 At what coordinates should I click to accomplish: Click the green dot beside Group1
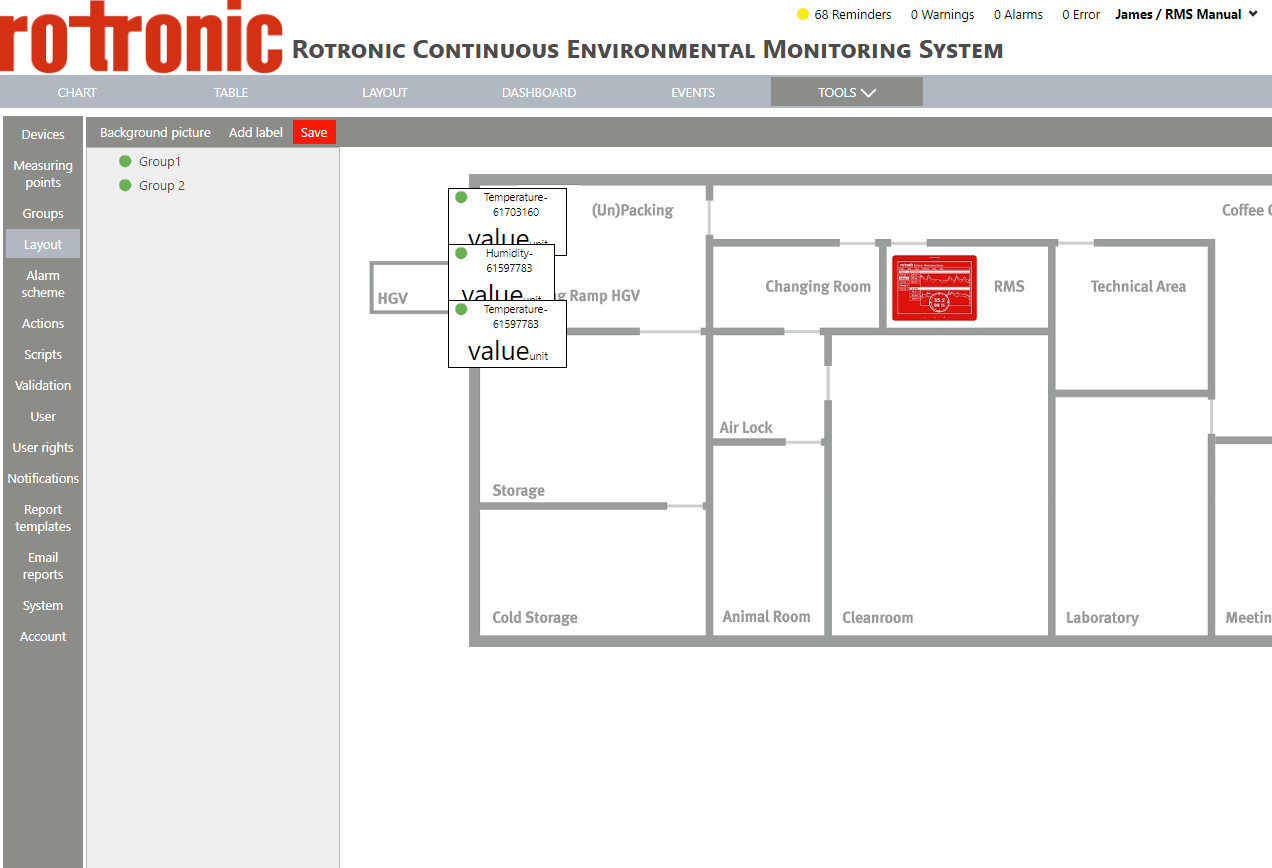(125, 161)
